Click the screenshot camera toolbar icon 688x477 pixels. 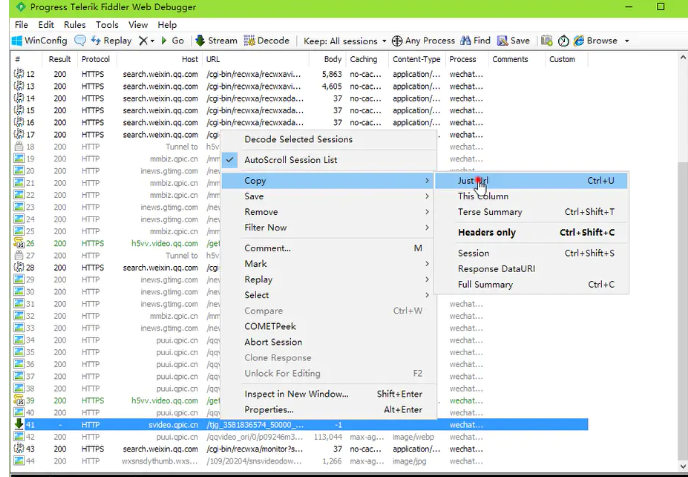coord(546,41)
